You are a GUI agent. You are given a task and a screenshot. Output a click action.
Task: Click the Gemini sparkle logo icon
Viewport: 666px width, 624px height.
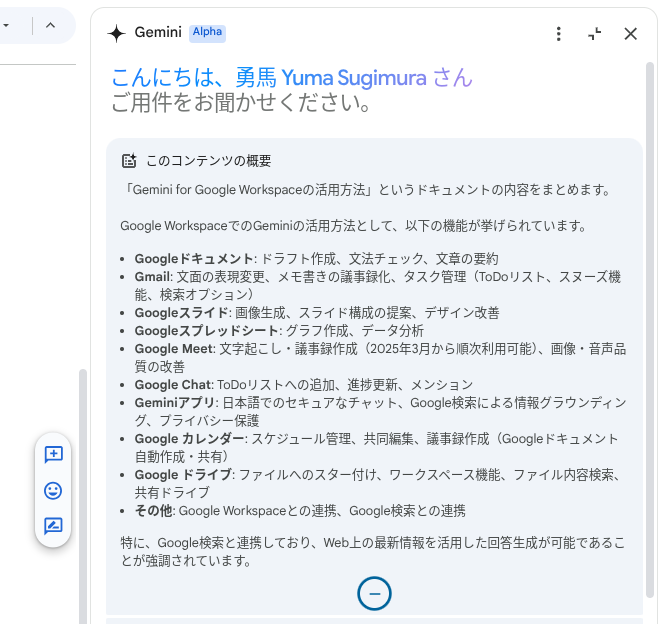pyautogui.click(x=116, y=34)
